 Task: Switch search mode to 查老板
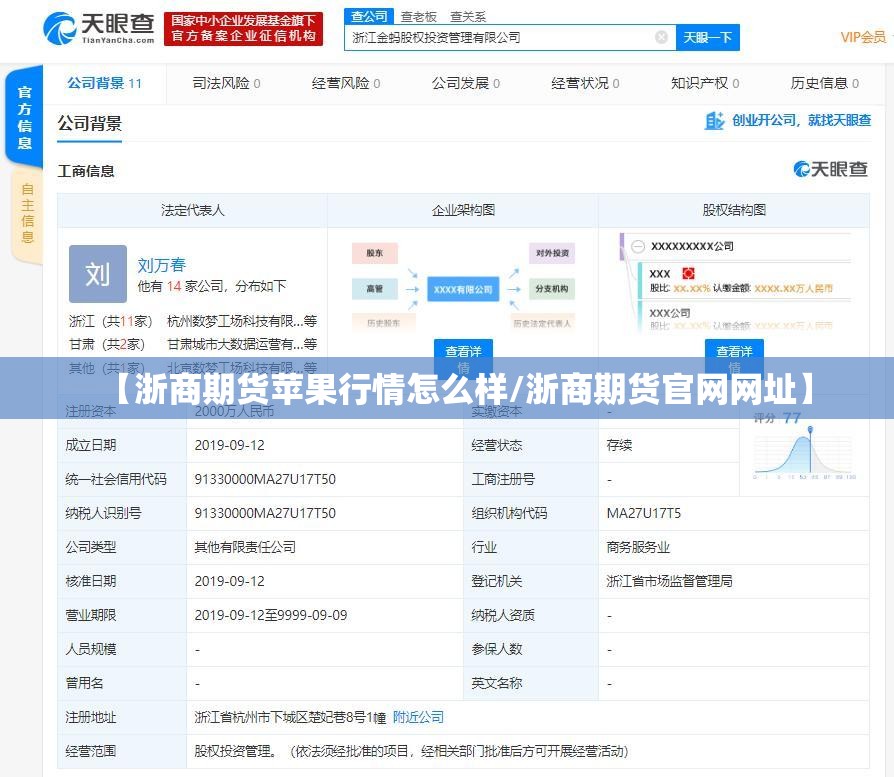point(418,17)
